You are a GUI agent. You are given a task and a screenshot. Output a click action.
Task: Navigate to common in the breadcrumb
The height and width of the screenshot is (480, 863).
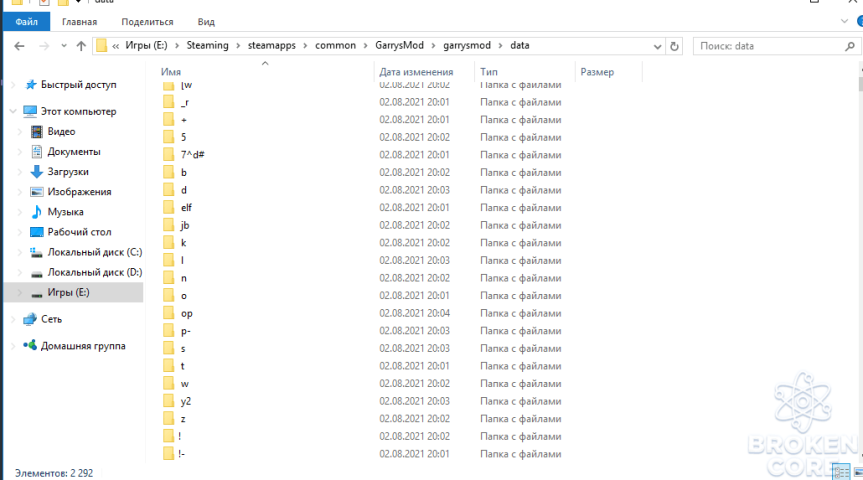(335, 45)
